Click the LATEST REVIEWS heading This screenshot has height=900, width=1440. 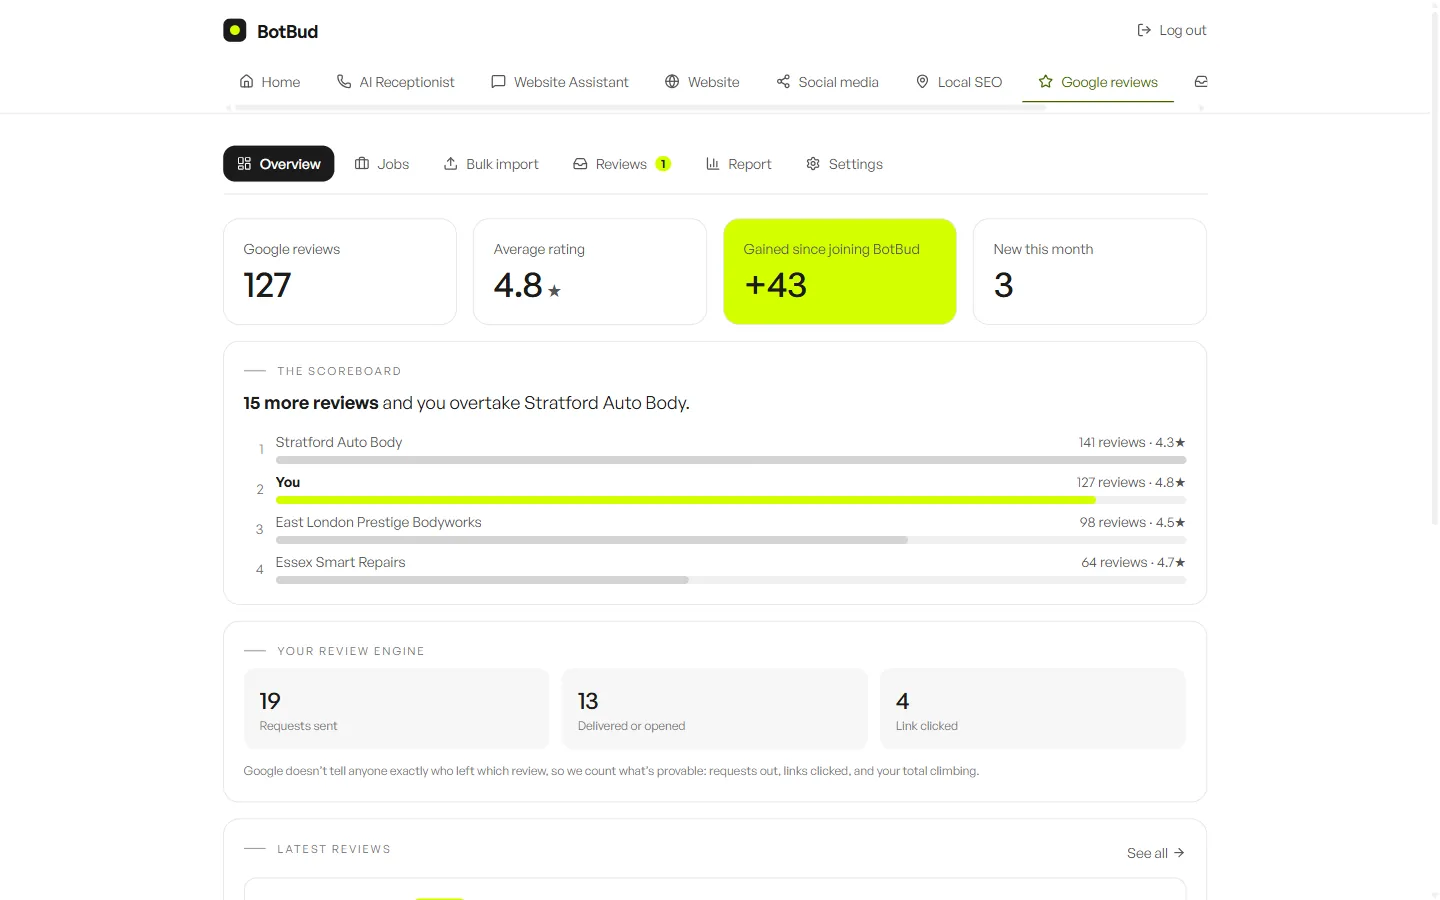pos(334,849)
